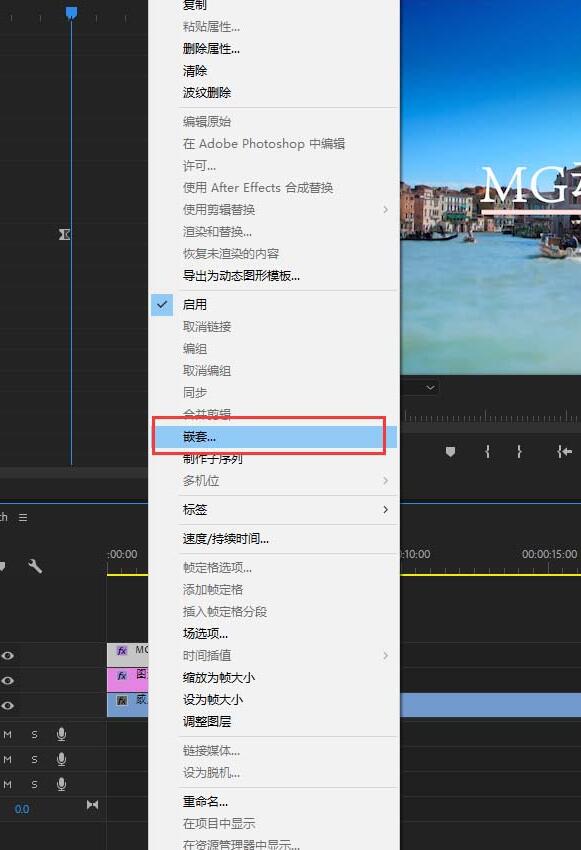Select the grey MG title clip on timeline
This screenshot has width=581, height=850.
pyautogui.click(x=127, y=655)
